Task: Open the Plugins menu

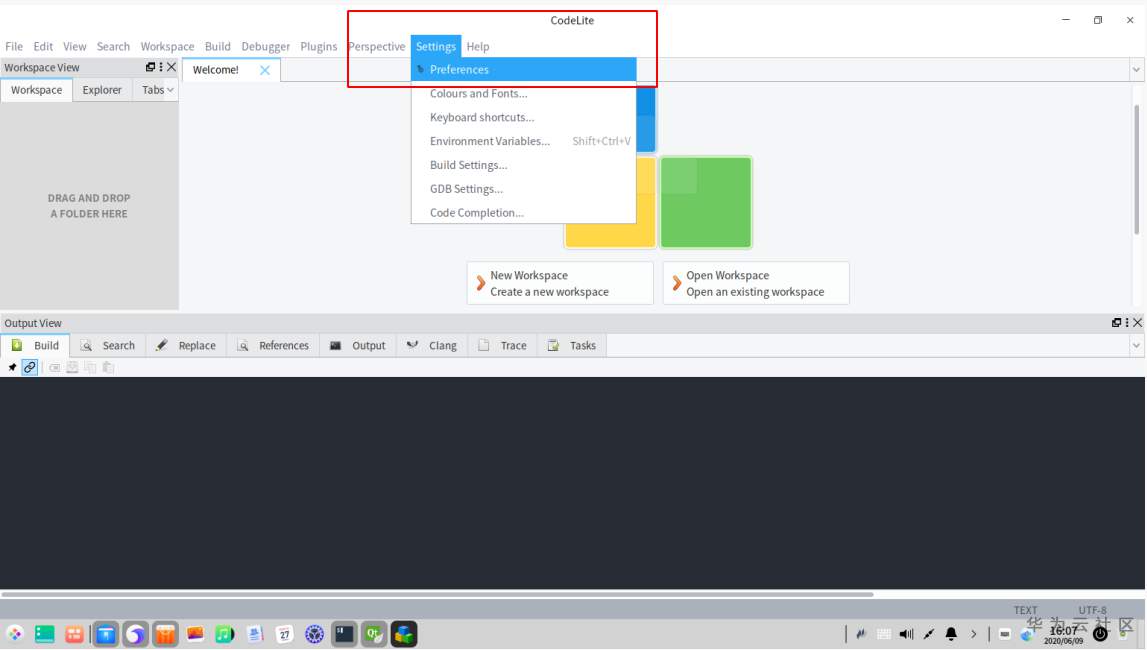Action: [319, 46]
